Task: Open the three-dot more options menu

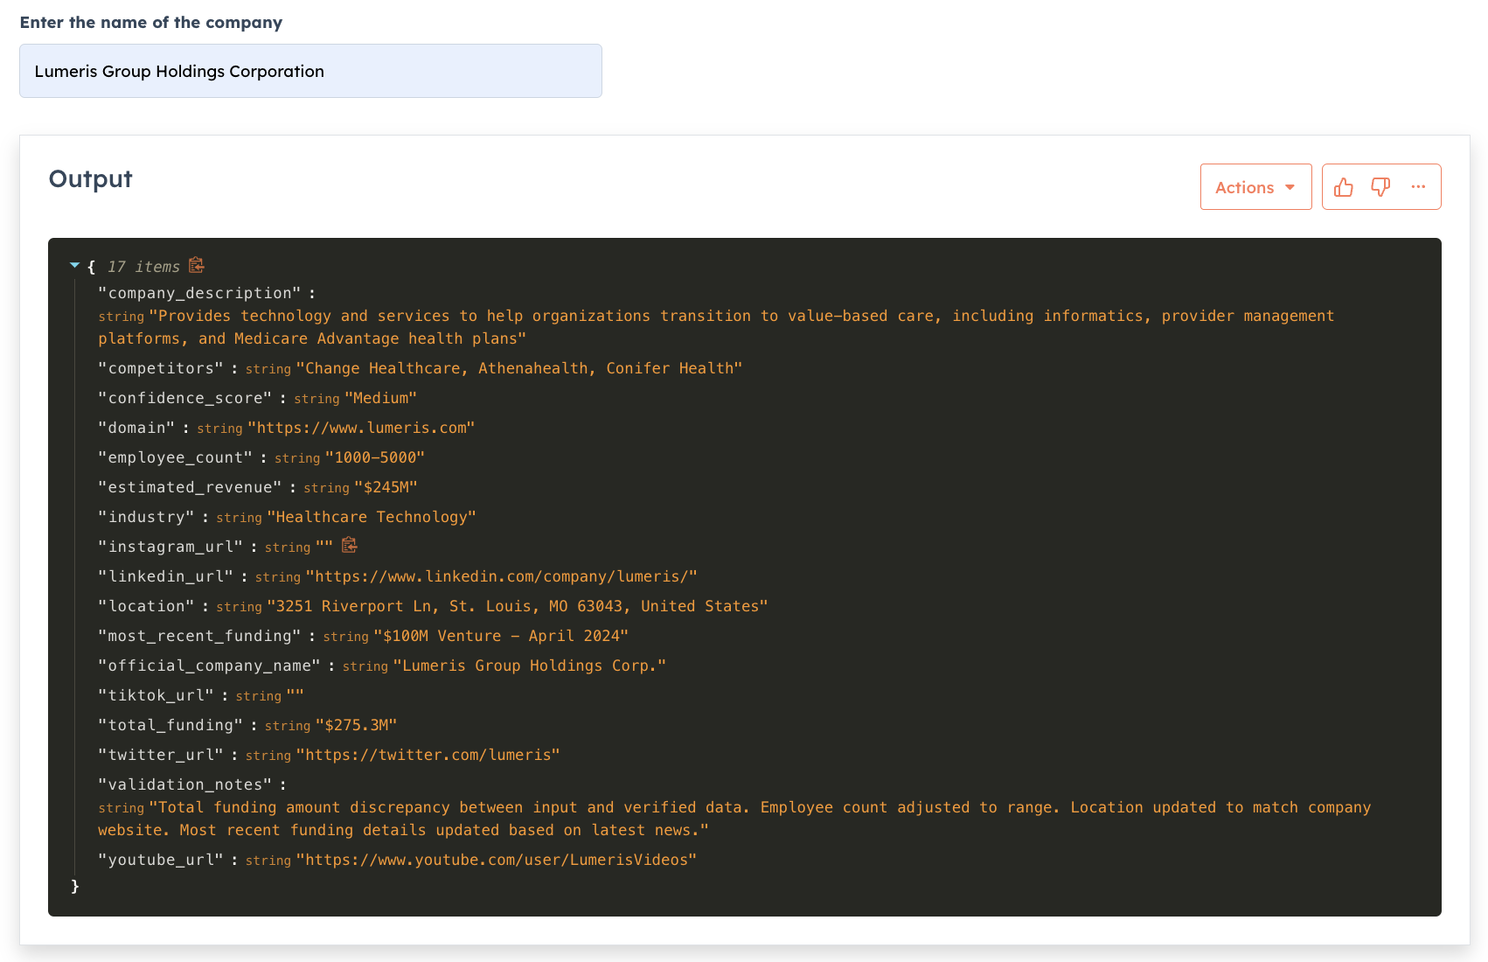Action: (x=1418, y=187)
